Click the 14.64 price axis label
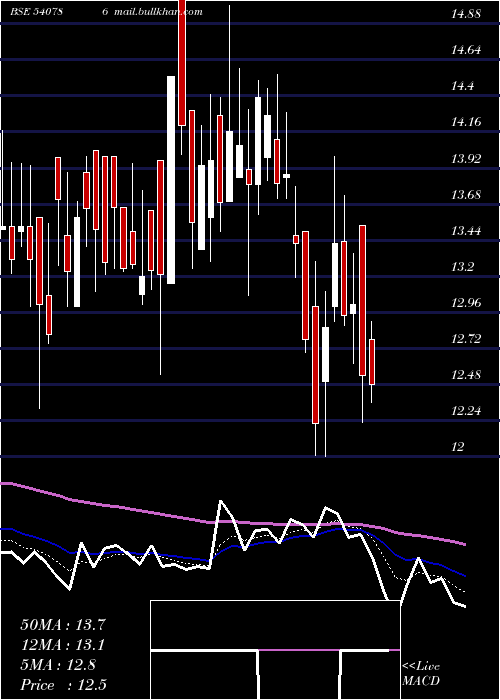Image resolution: width=500 pixels, height=700 pixels. [466, 50]
